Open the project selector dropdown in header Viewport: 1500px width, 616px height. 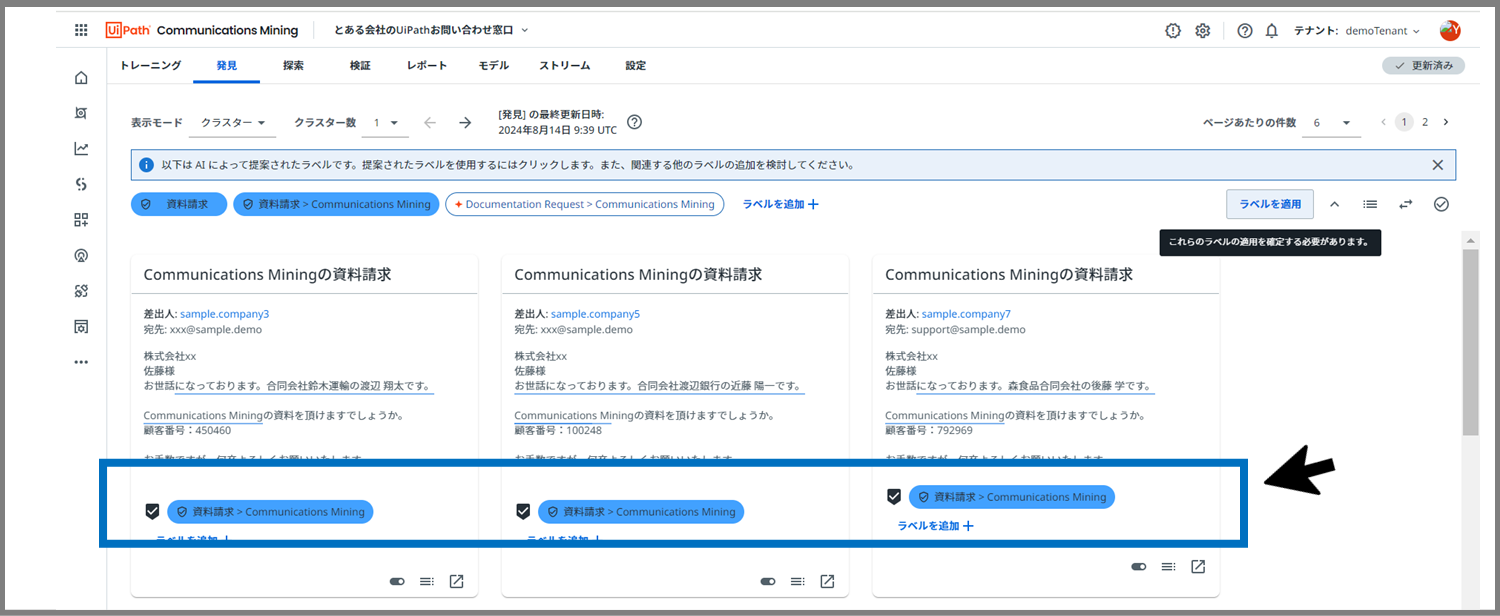(x=431, y=31)
